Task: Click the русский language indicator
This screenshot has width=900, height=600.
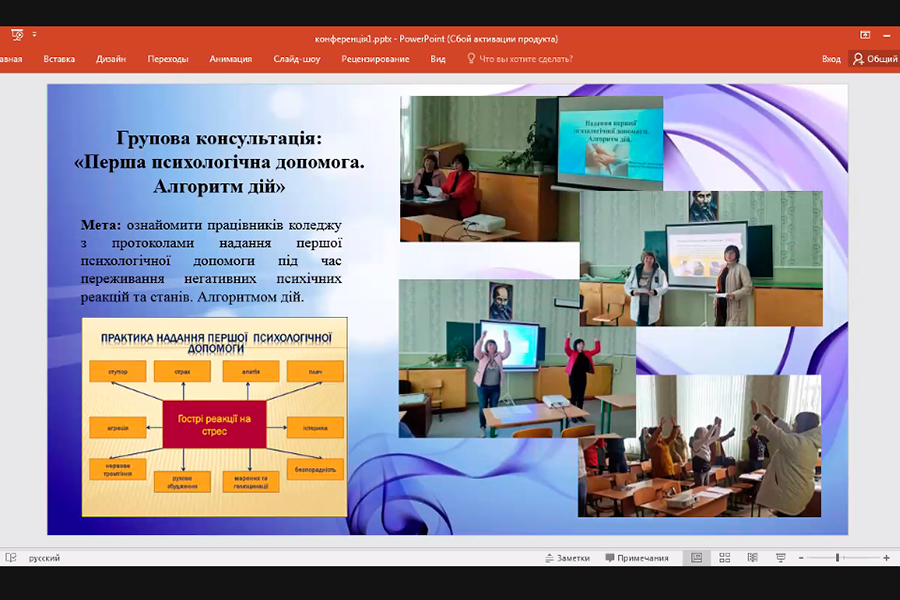Action: (x=44, y=558)
